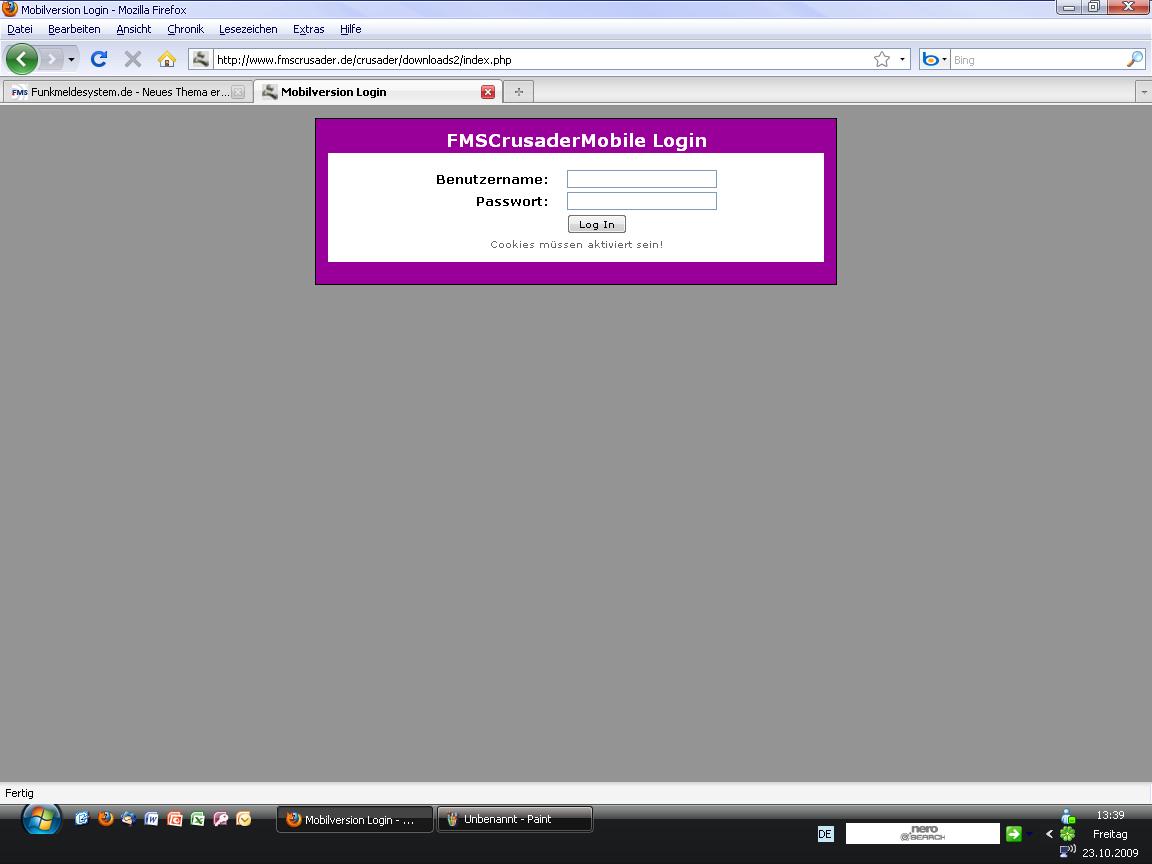Click the Benutzername input field
The image size is (1152, 864).
[641, 179]
